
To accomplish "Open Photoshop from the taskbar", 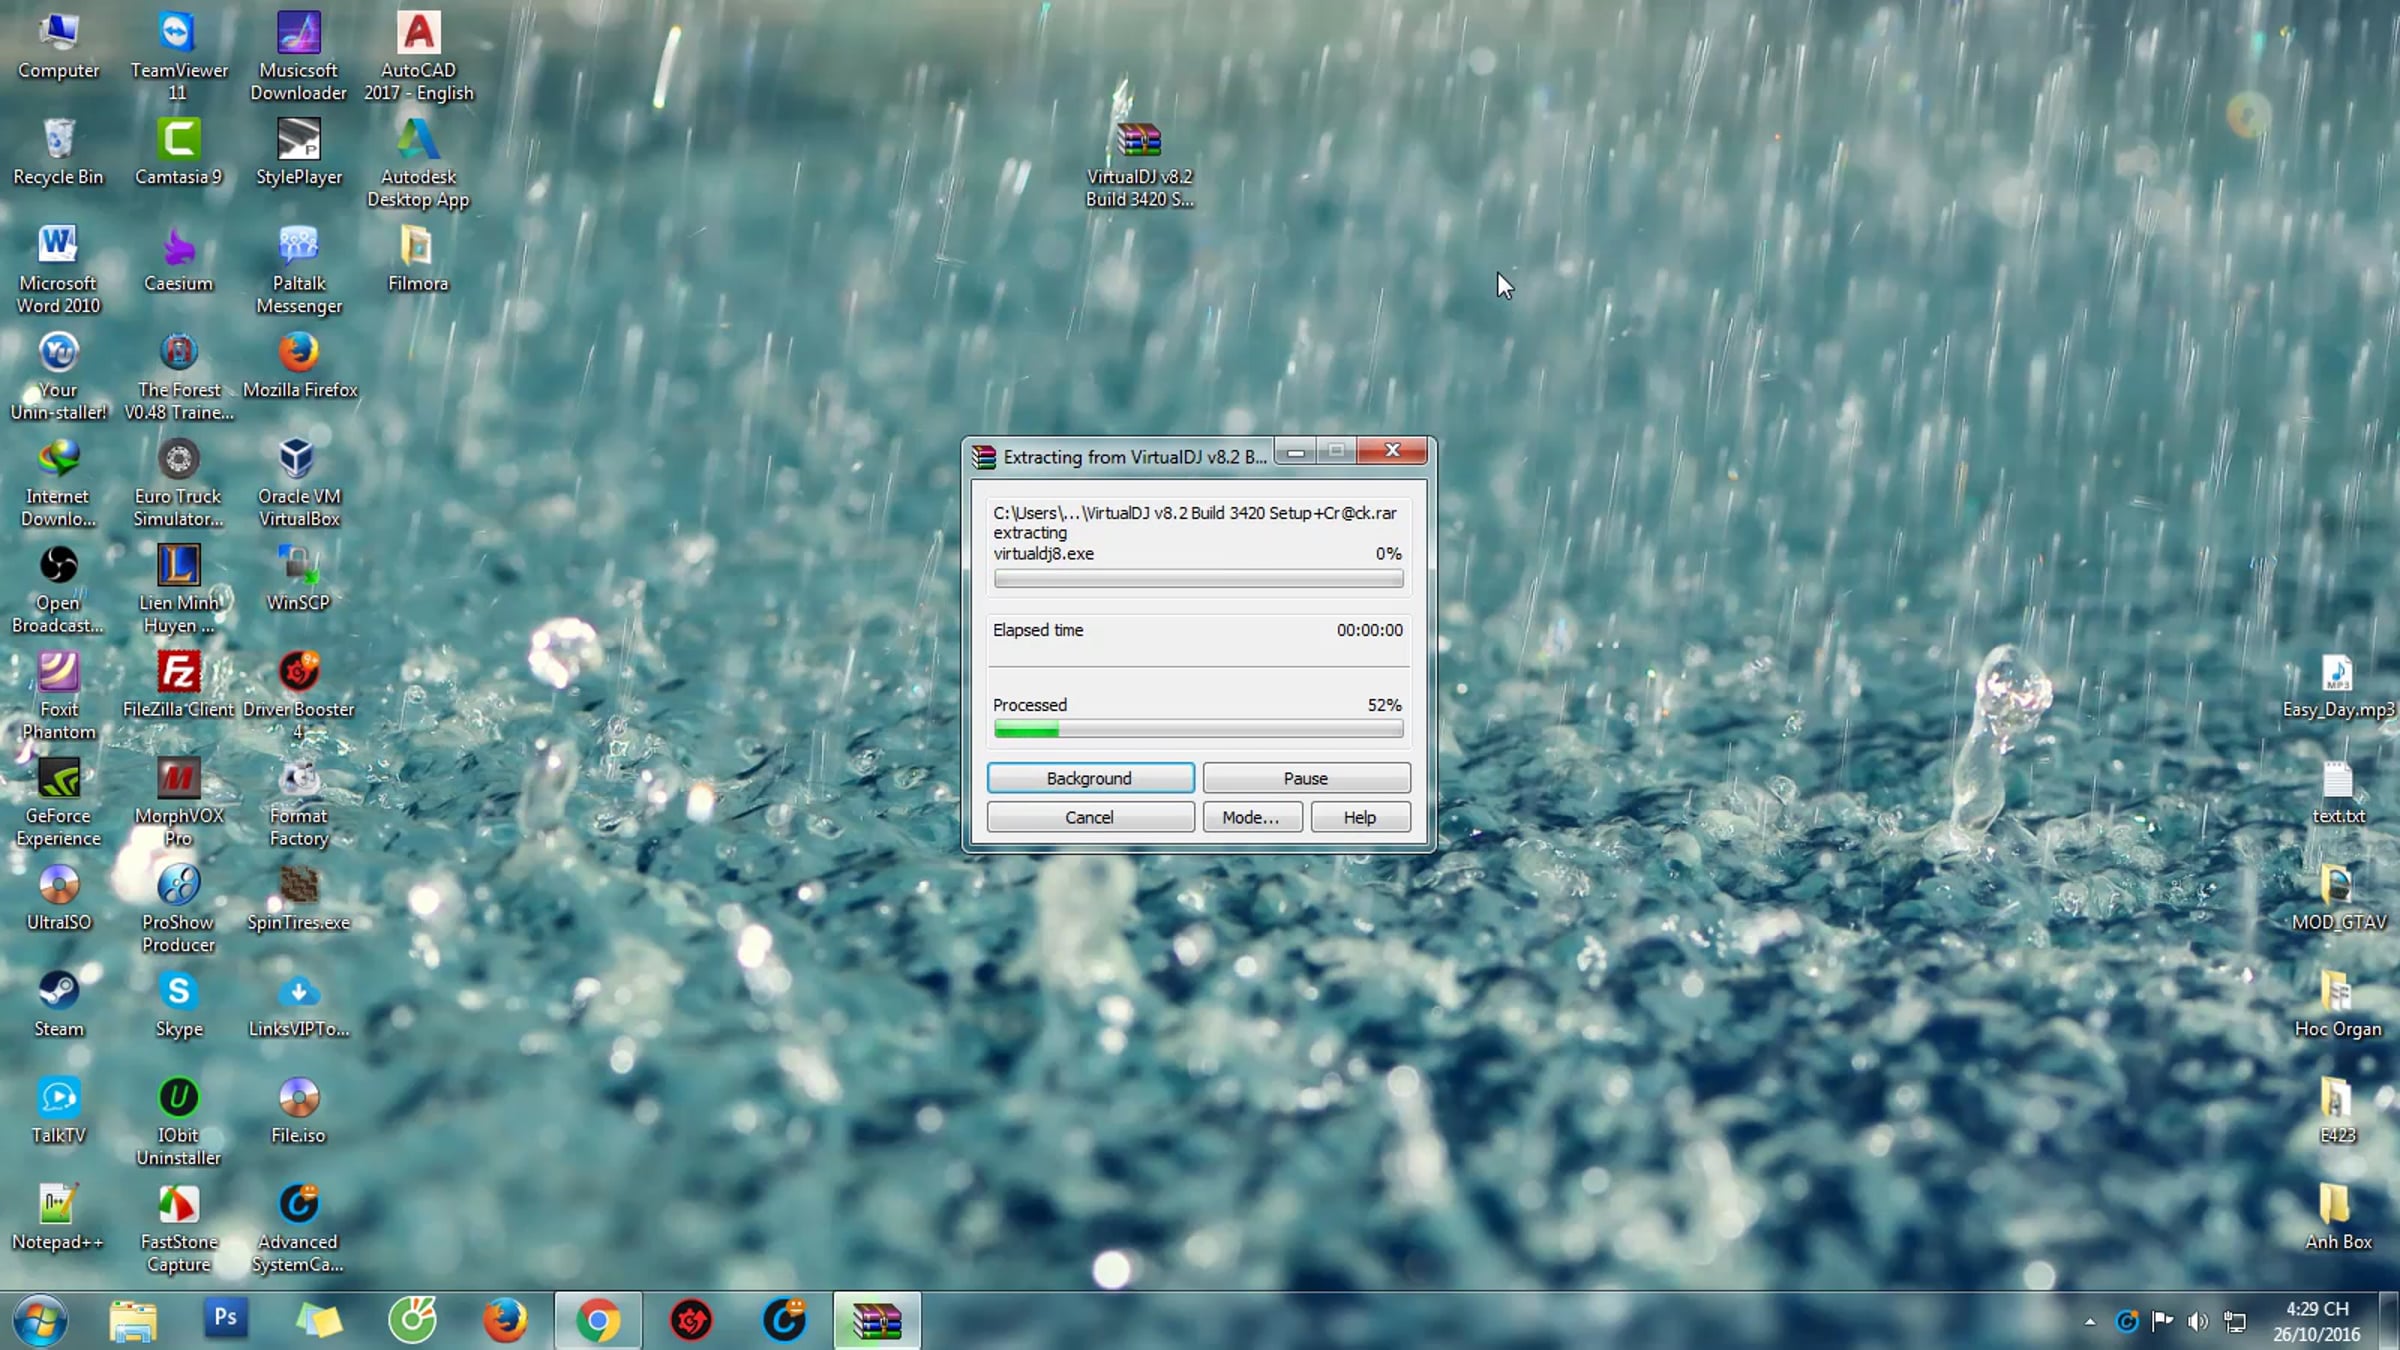I will click(225, 1318).
